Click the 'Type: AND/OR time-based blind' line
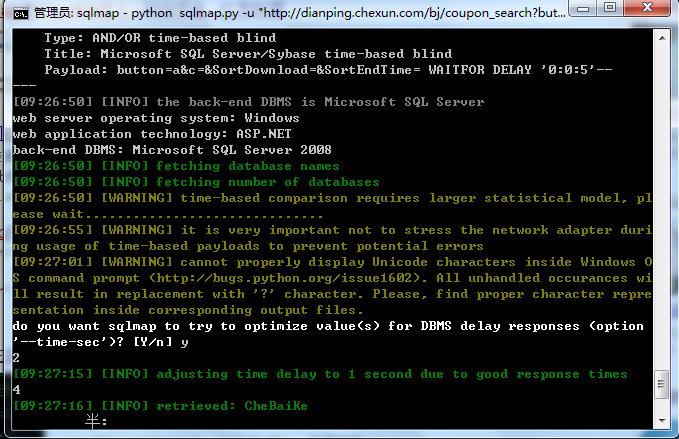The image size is (679, 439). (160, 38)
